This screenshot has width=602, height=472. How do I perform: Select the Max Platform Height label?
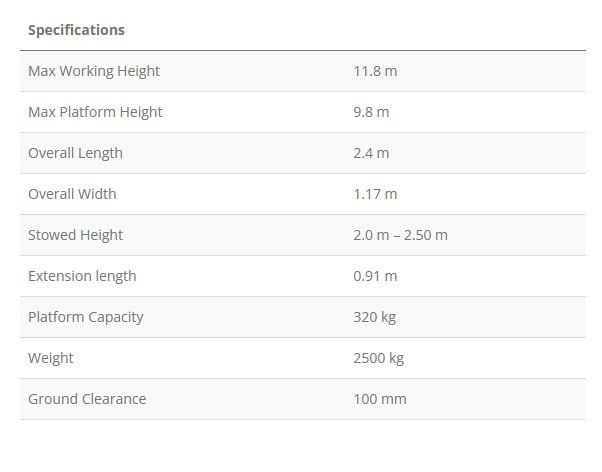(x=95, y=112)
